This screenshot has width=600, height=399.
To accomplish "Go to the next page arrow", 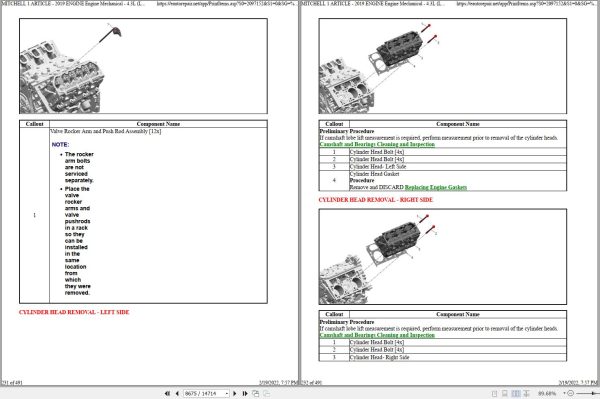I will [x=235, y=393].
